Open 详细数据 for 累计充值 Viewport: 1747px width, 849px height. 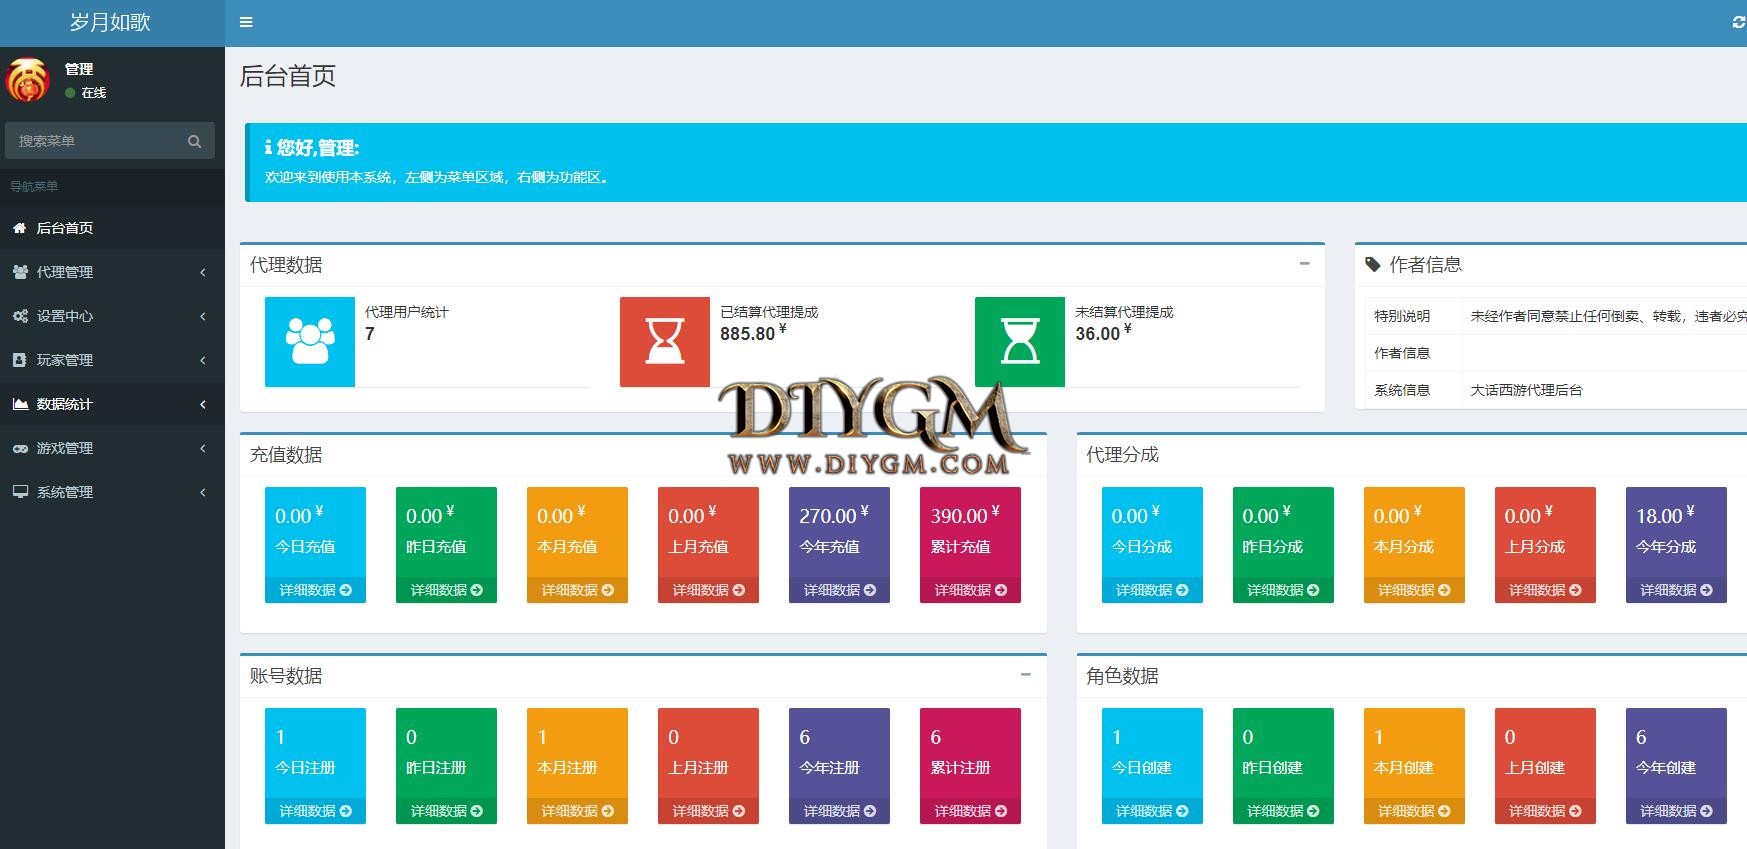pos(970,590)
